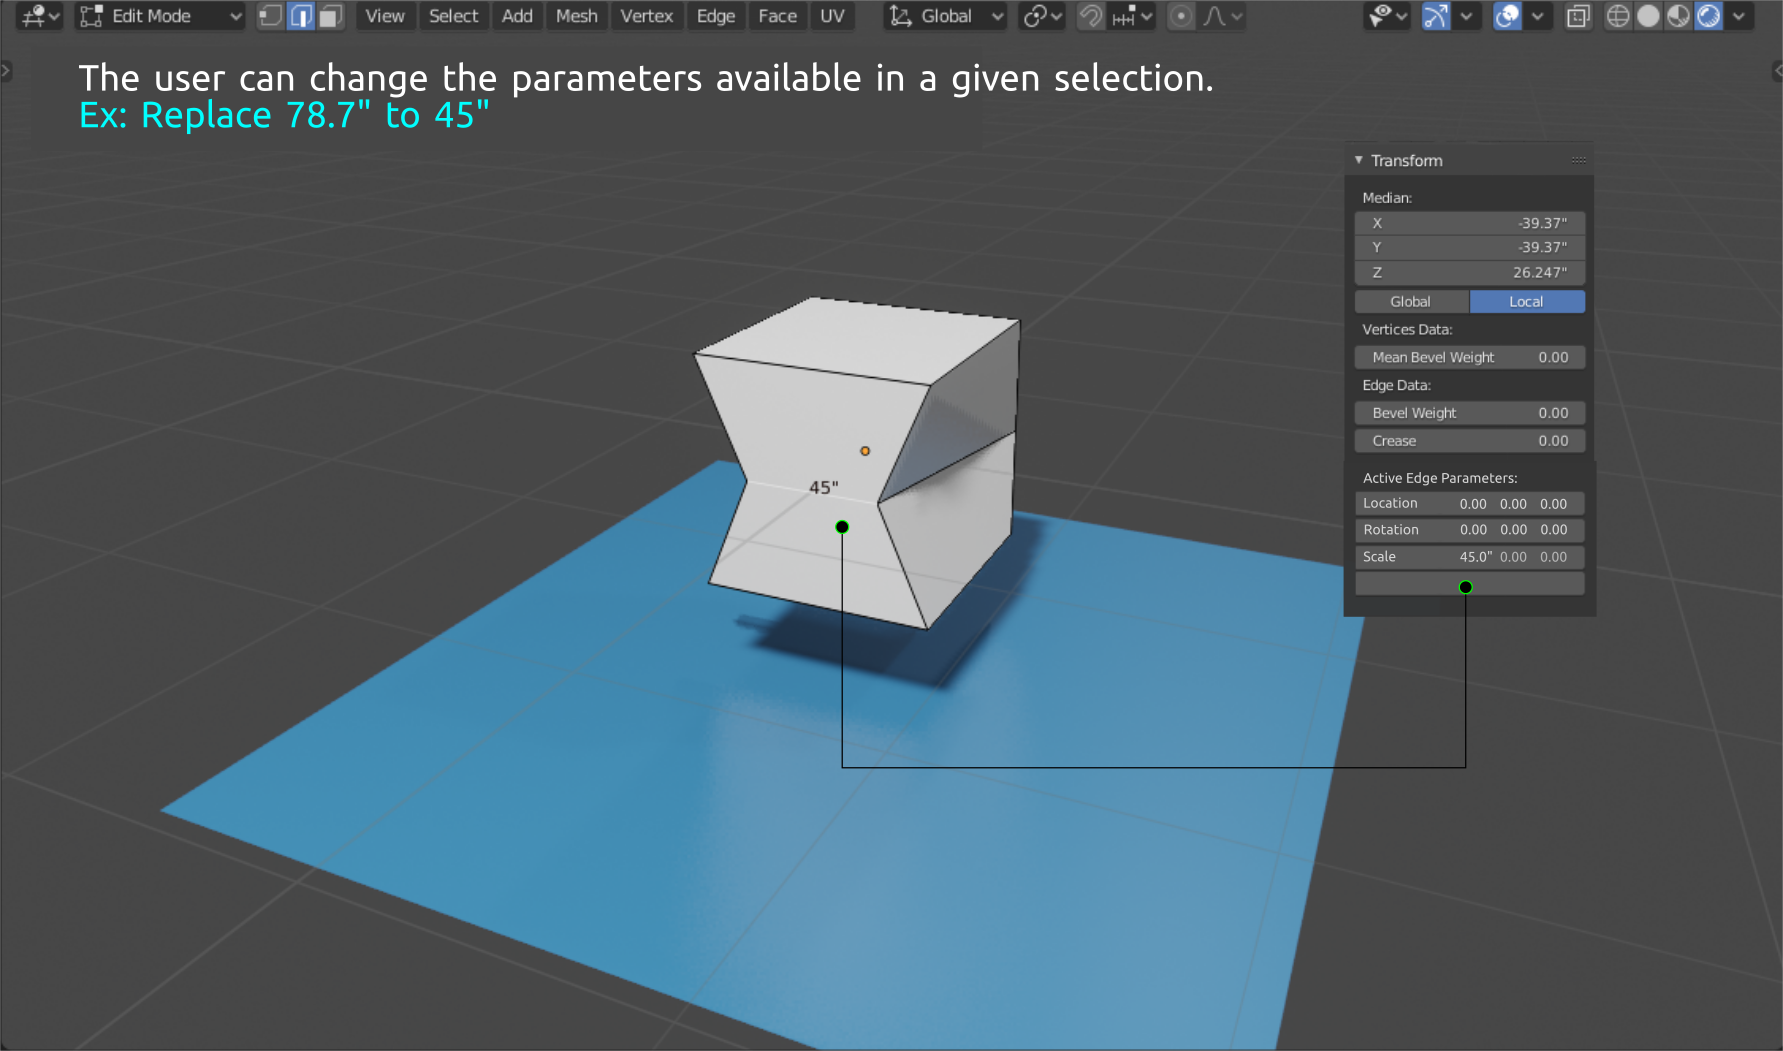This screenshot has width=1783, height=1051.
Task: Collapse the Transform panel
Action: (1359, 160)
